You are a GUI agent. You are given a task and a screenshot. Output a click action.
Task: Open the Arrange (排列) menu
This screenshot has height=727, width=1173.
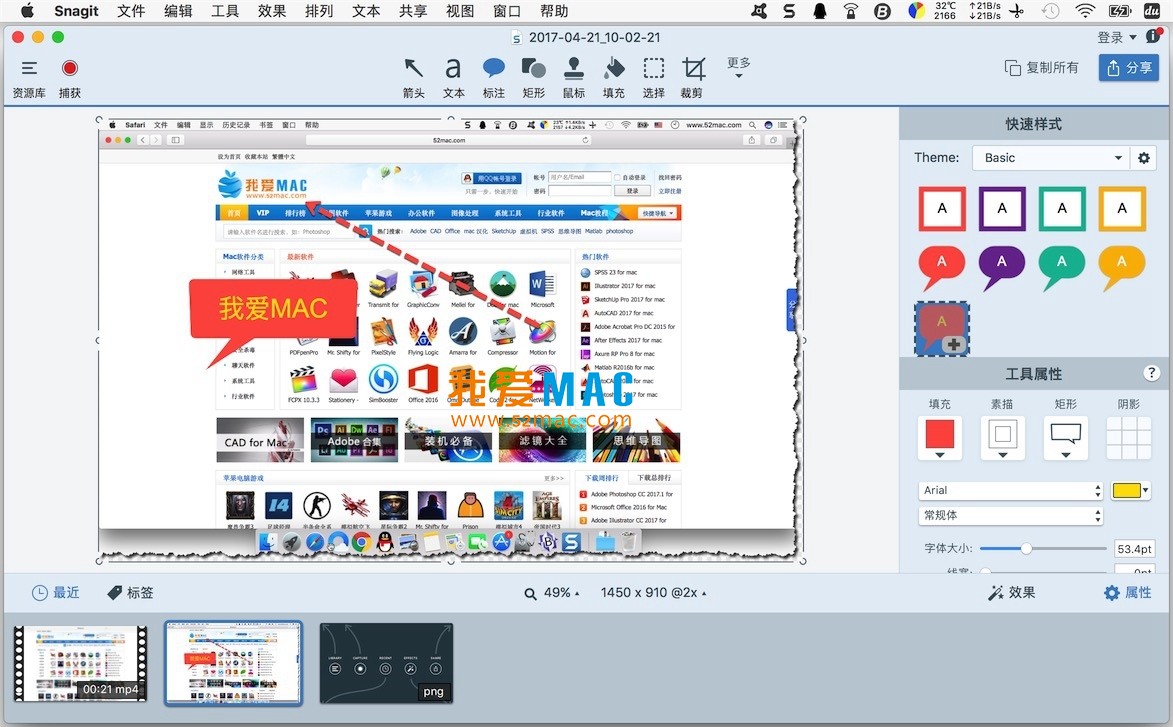tap(319, 10)
